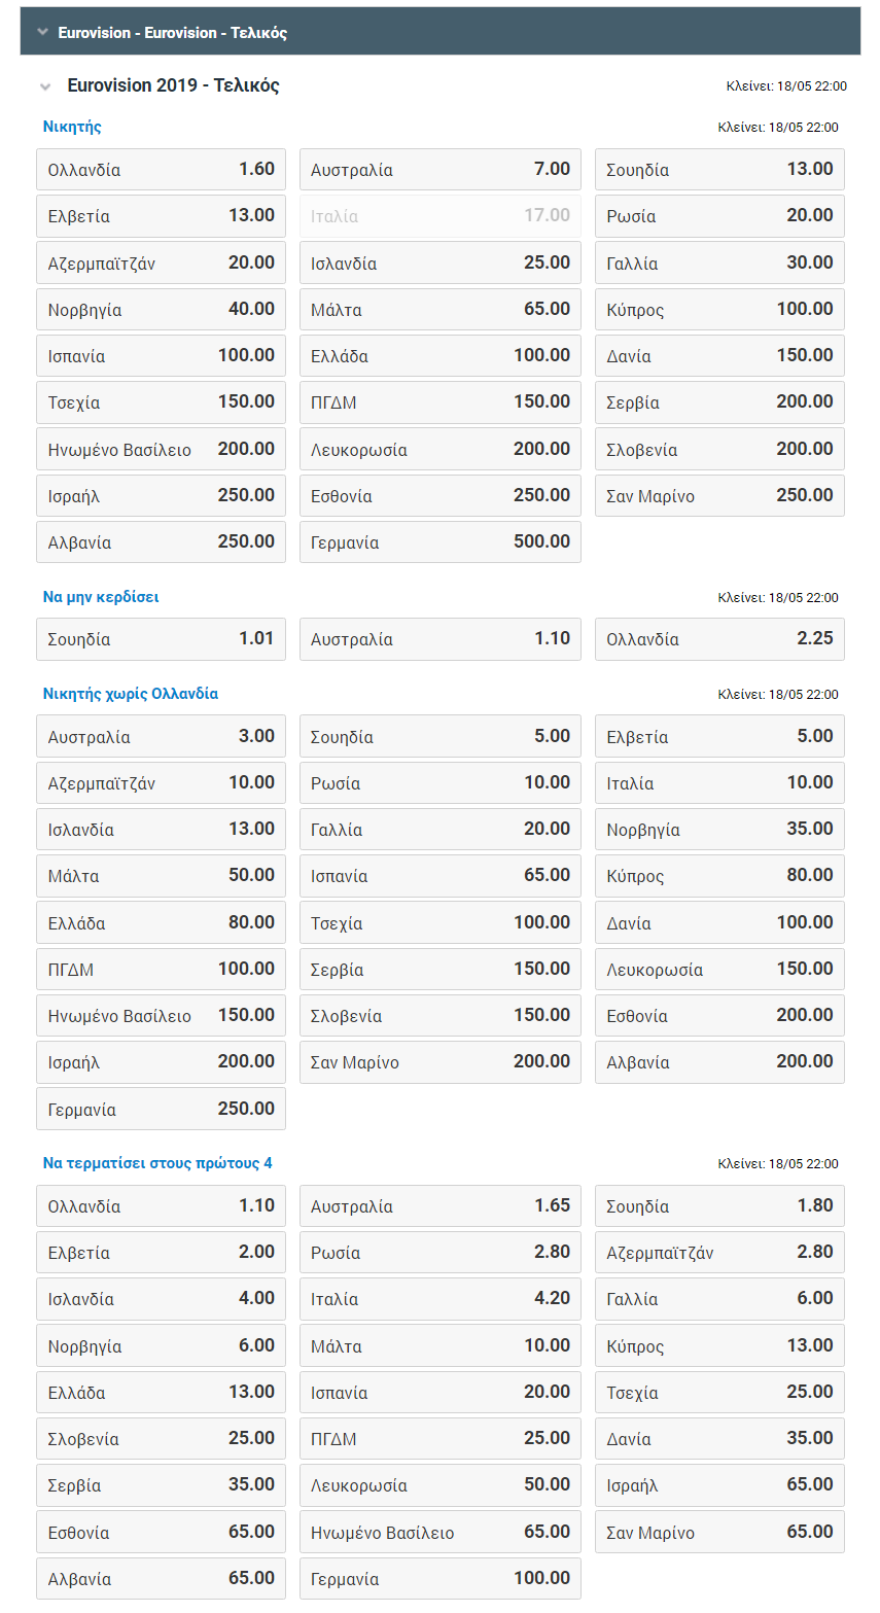Open the Νικητής χωρίς Ολλανδία market heading

coord(130,693)
